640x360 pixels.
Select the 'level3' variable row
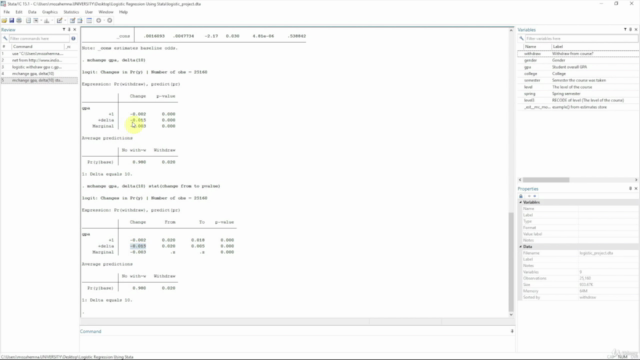coord(578,100)
